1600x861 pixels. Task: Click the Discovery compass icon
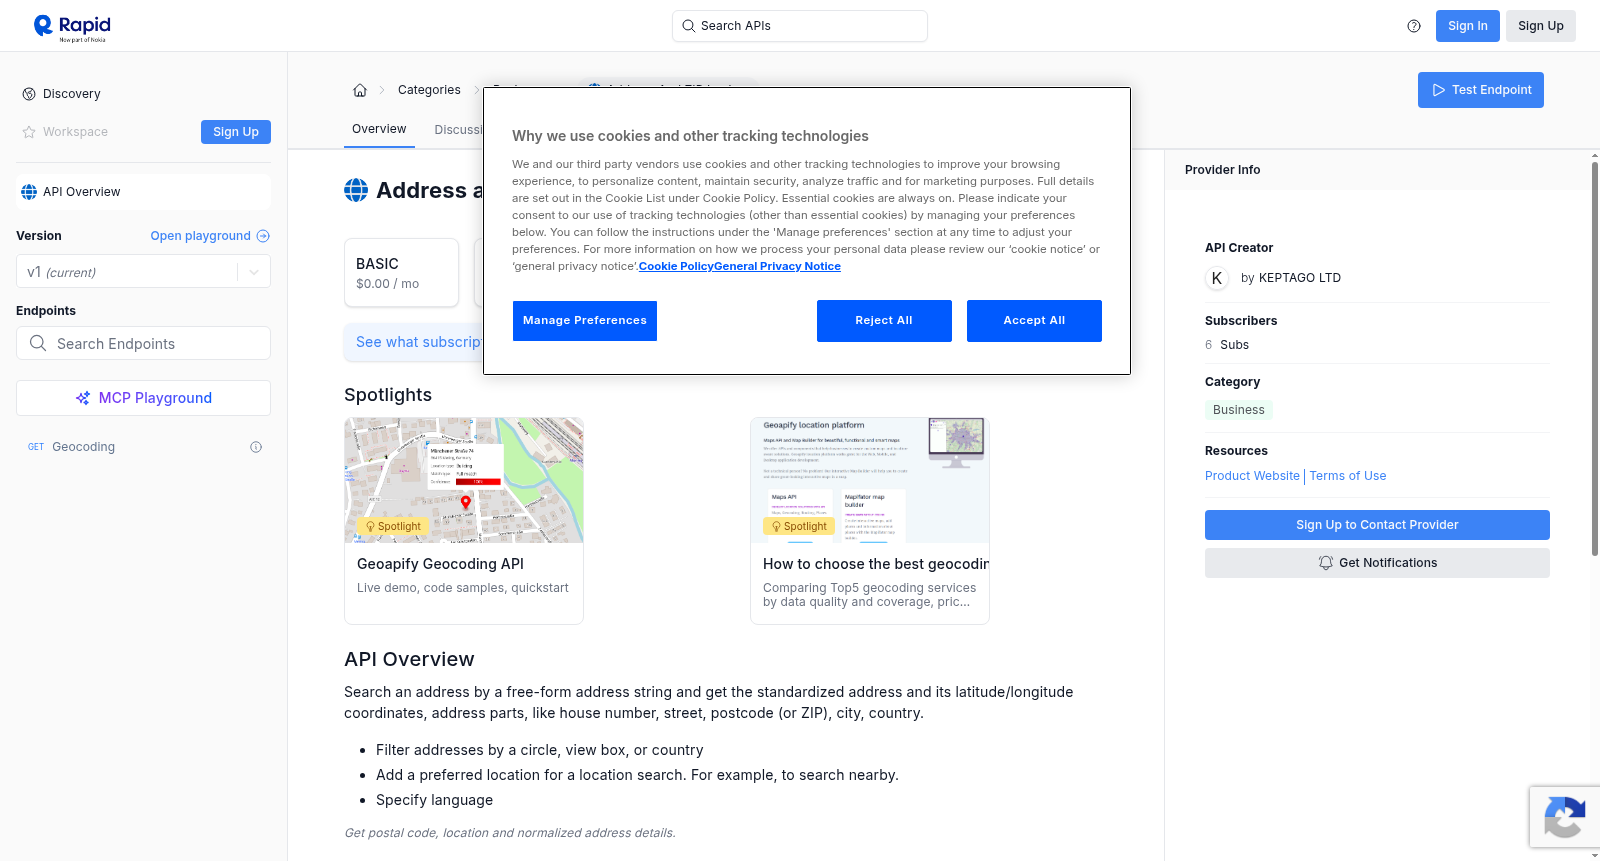[x=29, y=94]
